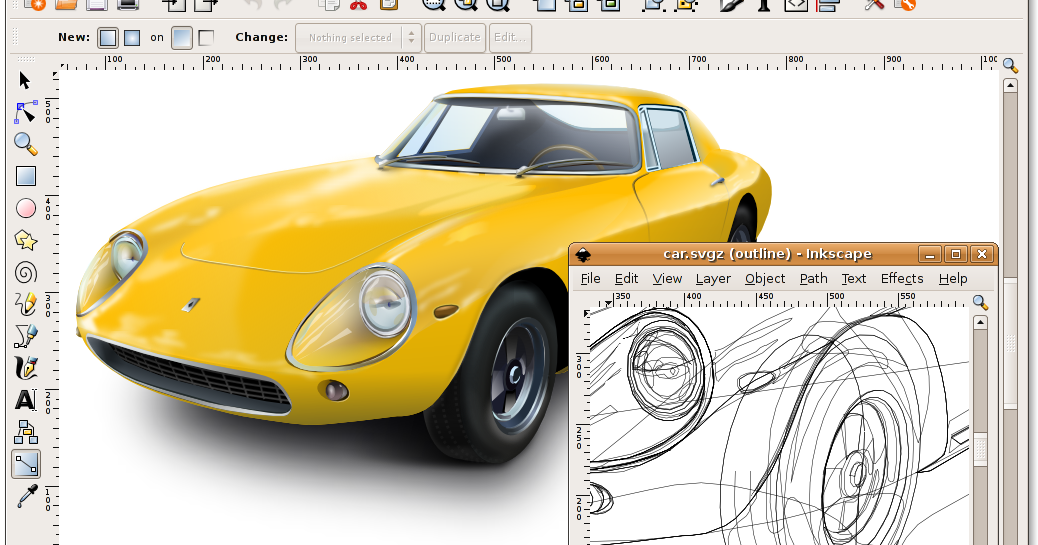Open the Fill and Stroke dialog icon

pos(731,5)
